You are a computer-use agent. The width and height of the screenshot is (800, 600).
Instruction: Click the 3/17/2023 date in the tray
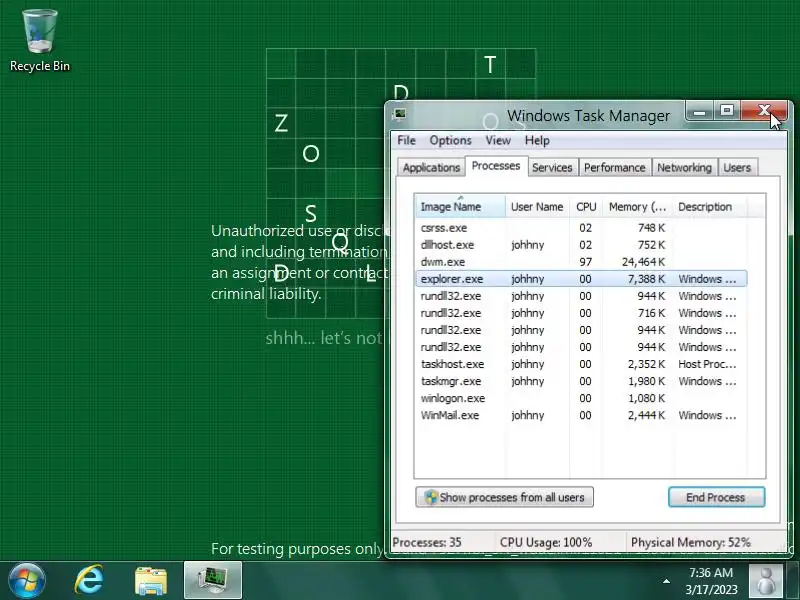(711, 589)
